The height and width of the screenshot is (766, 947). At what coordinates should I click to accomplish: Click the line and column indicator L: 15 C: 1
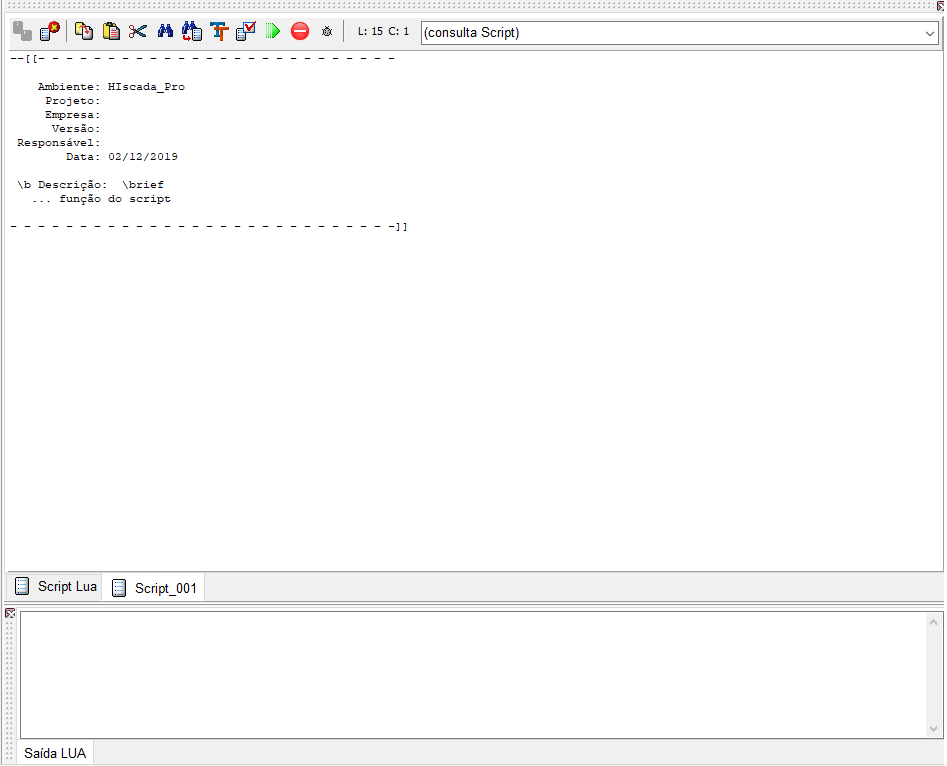point(383,31)
